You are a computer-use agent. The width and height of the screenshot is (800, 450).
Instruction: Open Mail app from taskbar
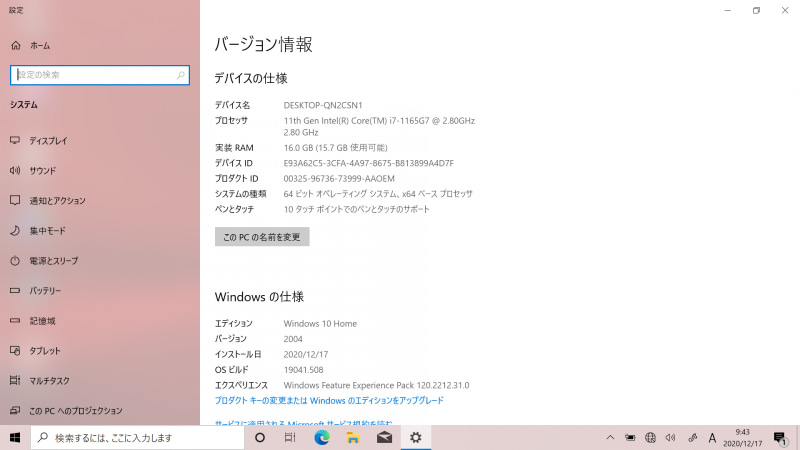coord(384,438)
